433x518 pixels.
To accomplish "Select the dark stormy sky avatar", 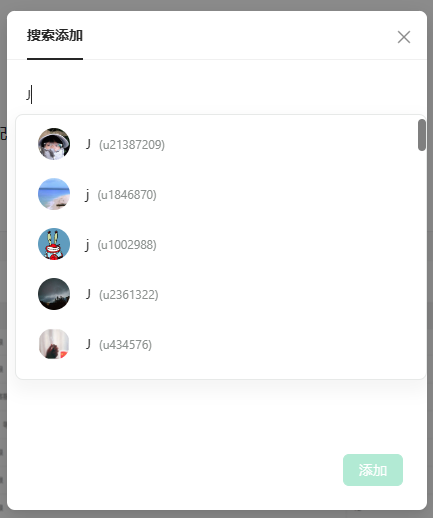I will click(x=54, y=294).
